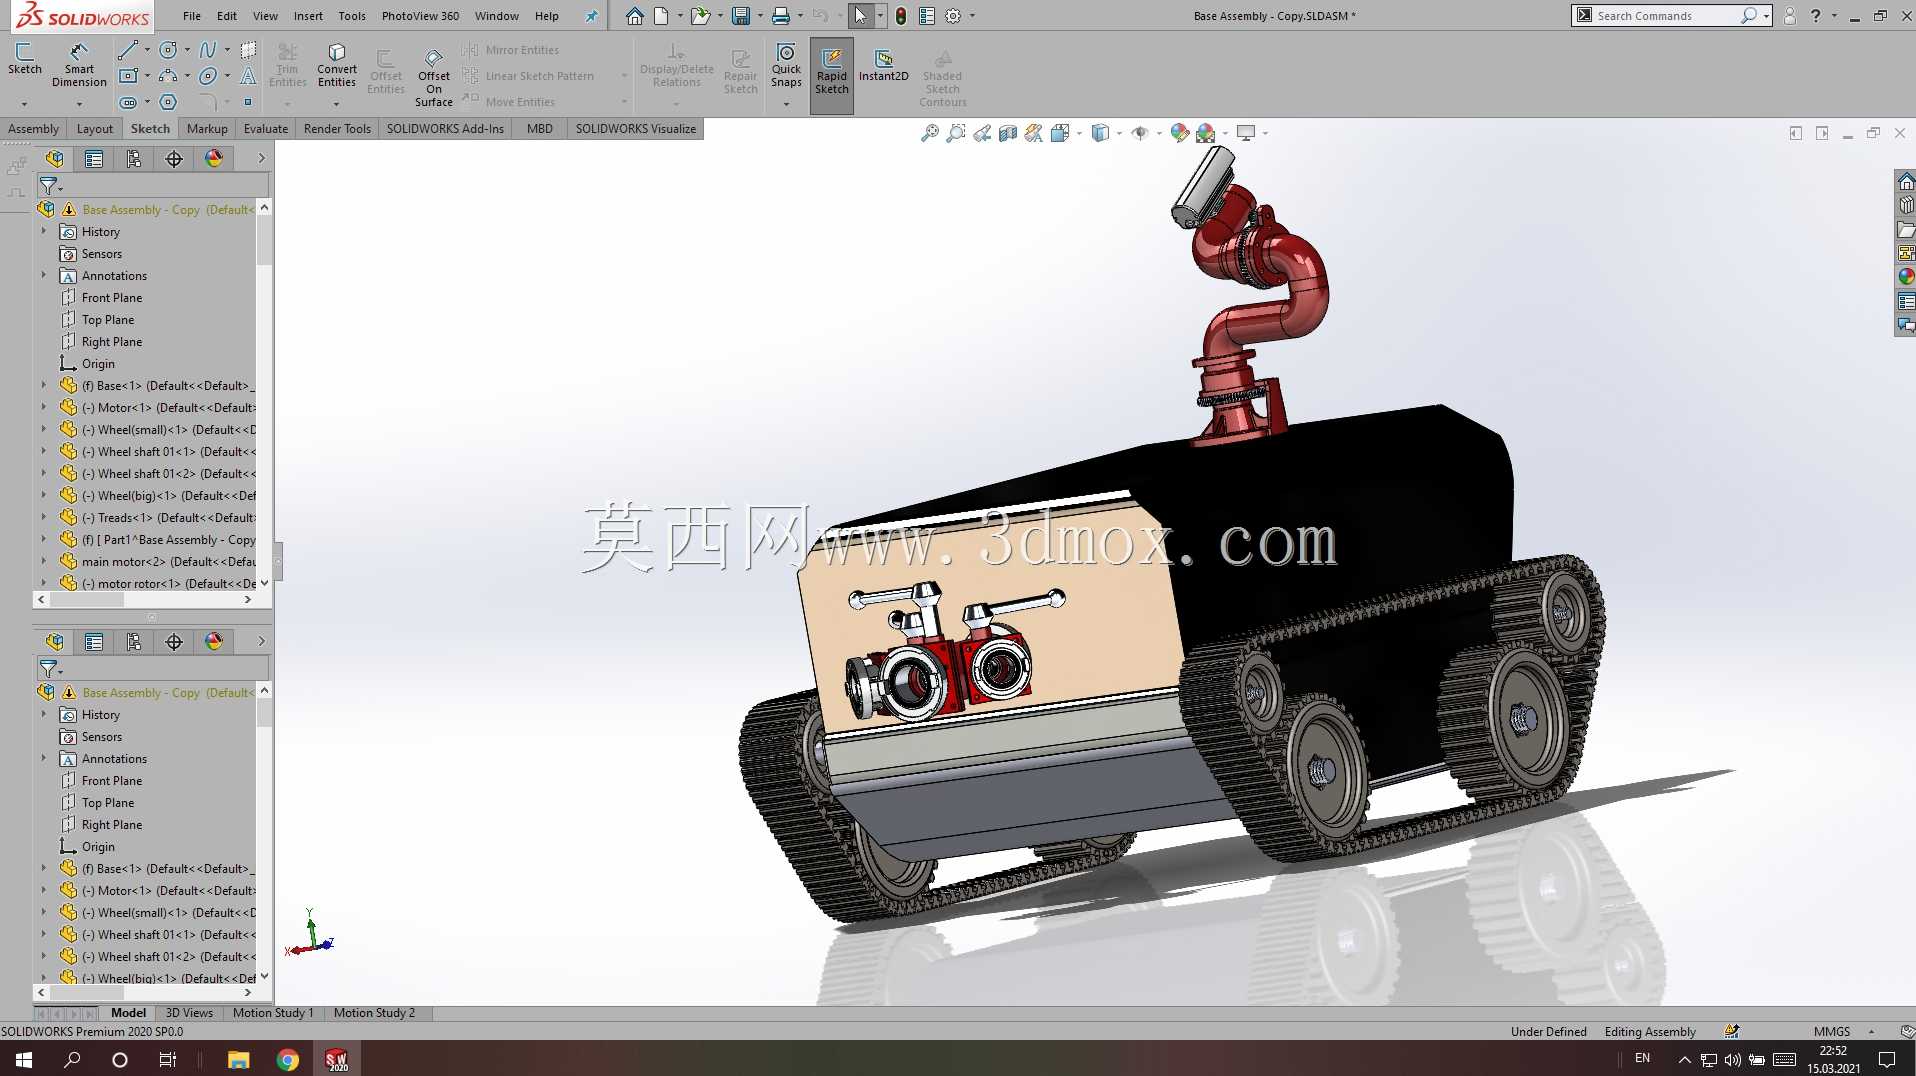Open the PhotoView 360 menu

[420, 16]
